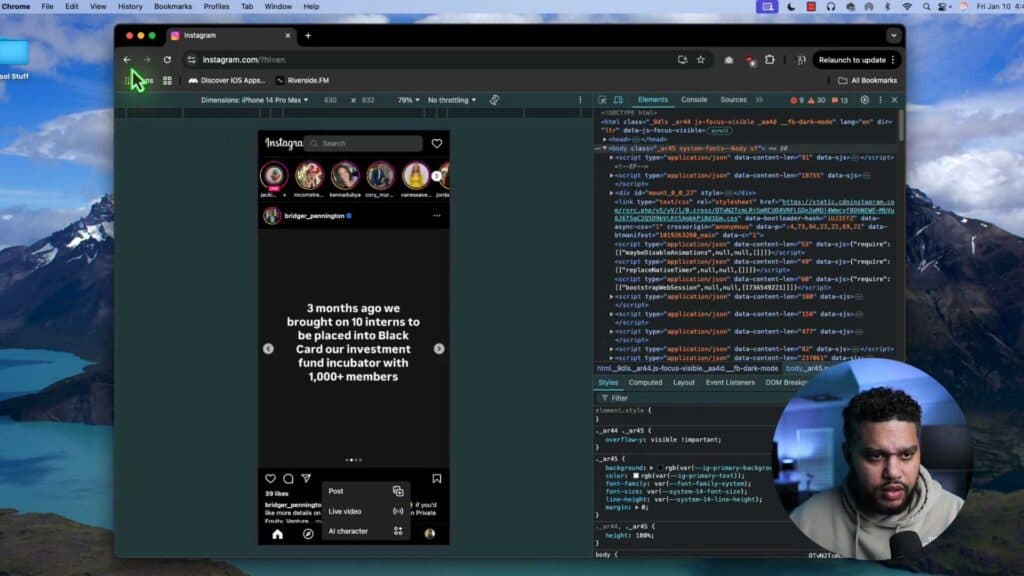The height and width of the screenshot is (576, 1024).
Task: Open the Event Listeners tab
Action: tap(730, 383)
